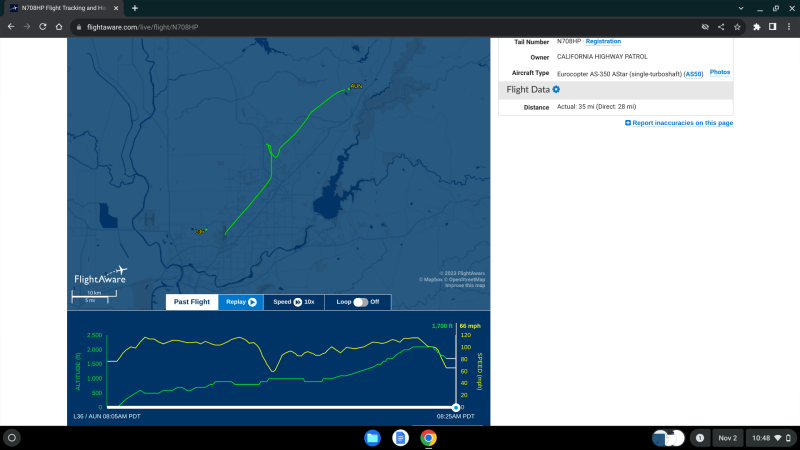Click the timeline slider handle at end
Screen dimensions: 800x450
(456, 407)
